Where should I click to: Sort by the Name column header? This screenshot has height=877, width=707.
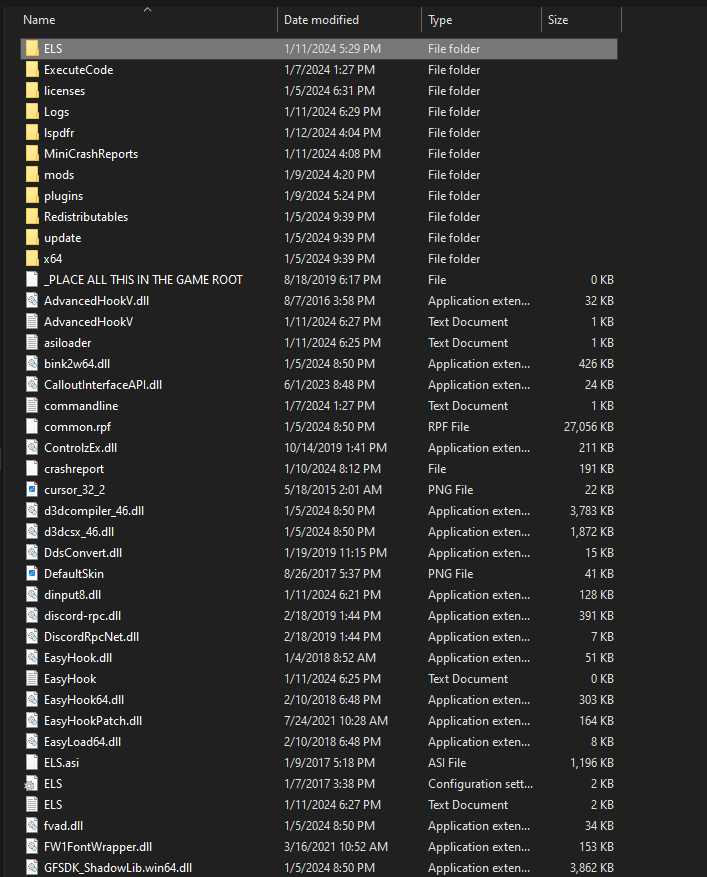(39, 20)
